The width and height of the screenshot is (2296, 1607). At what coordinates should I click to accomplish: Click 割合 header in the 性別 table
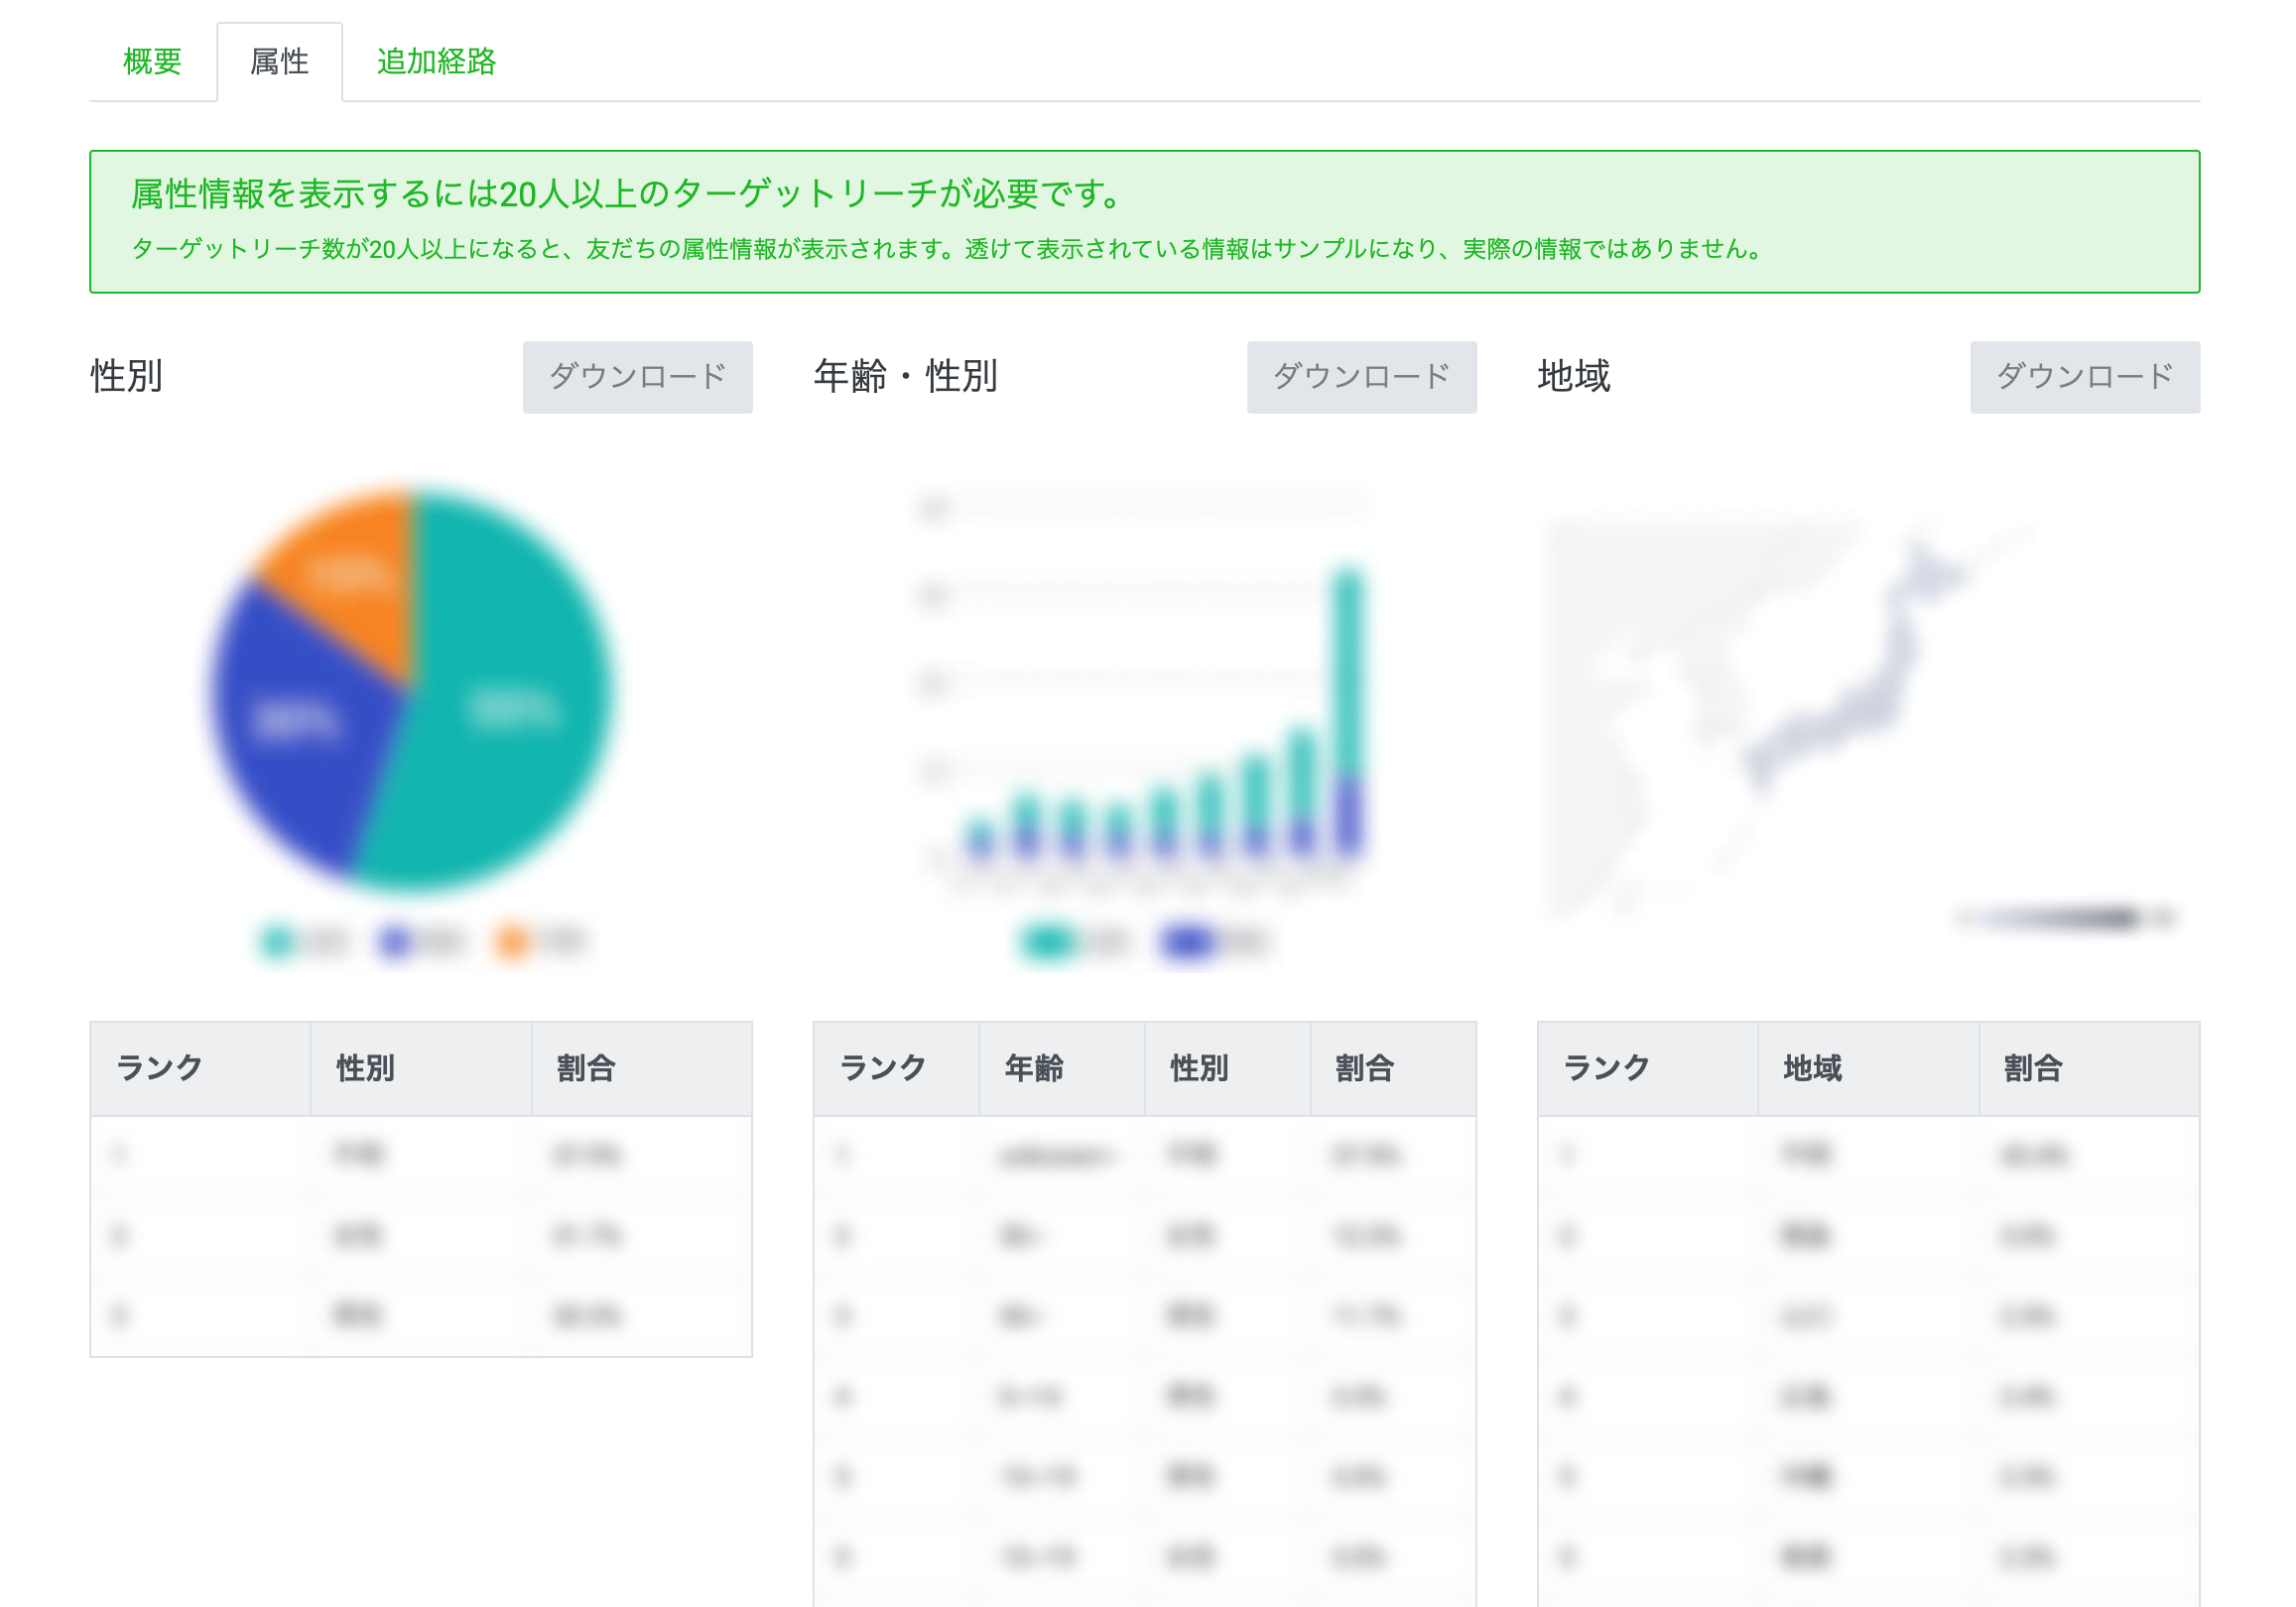click(x=586, y=1068)
